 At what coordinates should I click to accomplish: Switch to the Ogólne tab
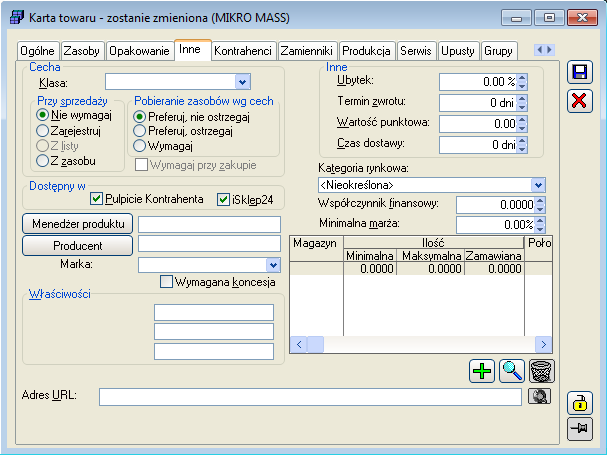38,51
